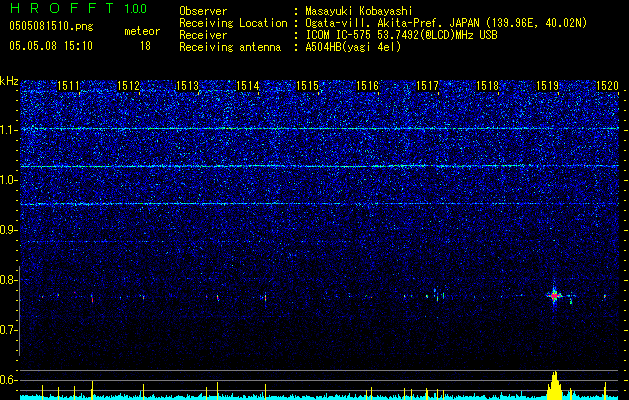Click the meteor count value 18
The image size is (629, 400).
145,46
